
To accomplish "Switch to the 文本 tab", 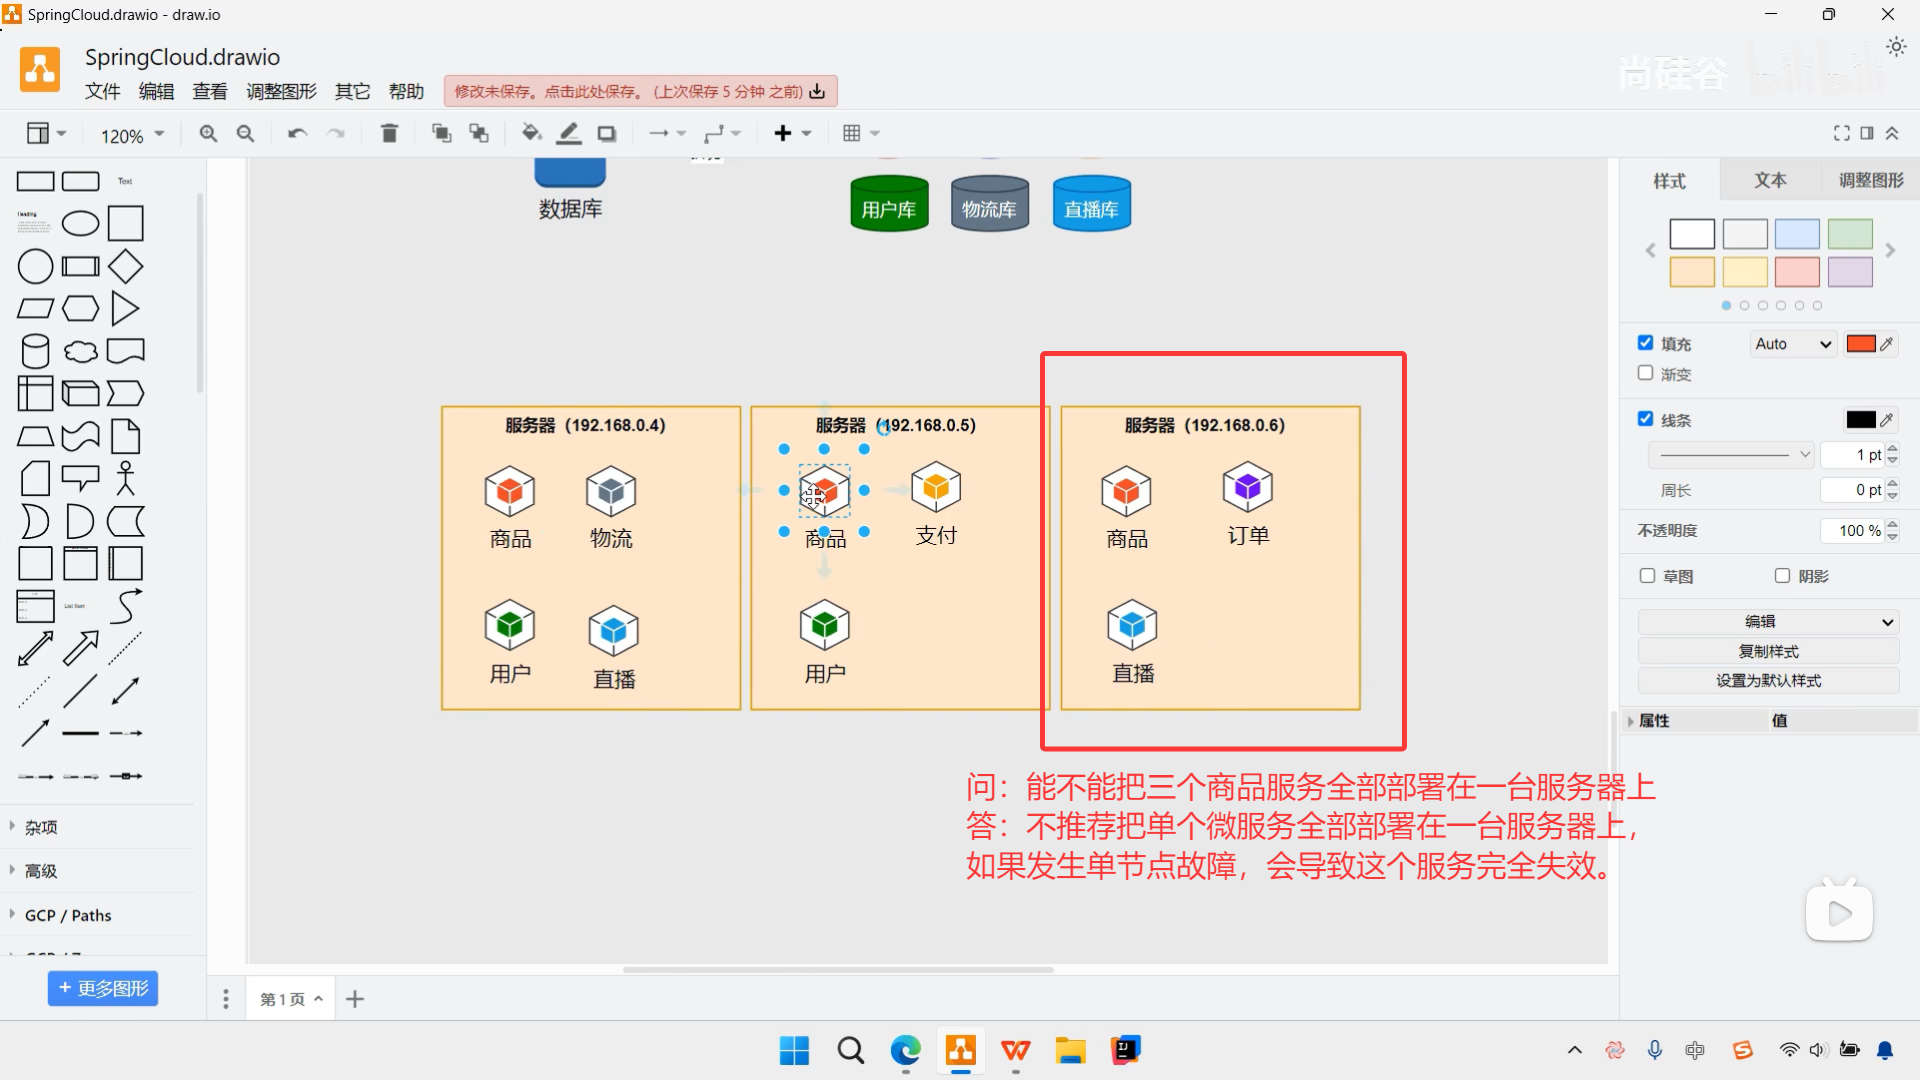I will click(1770, 181).
